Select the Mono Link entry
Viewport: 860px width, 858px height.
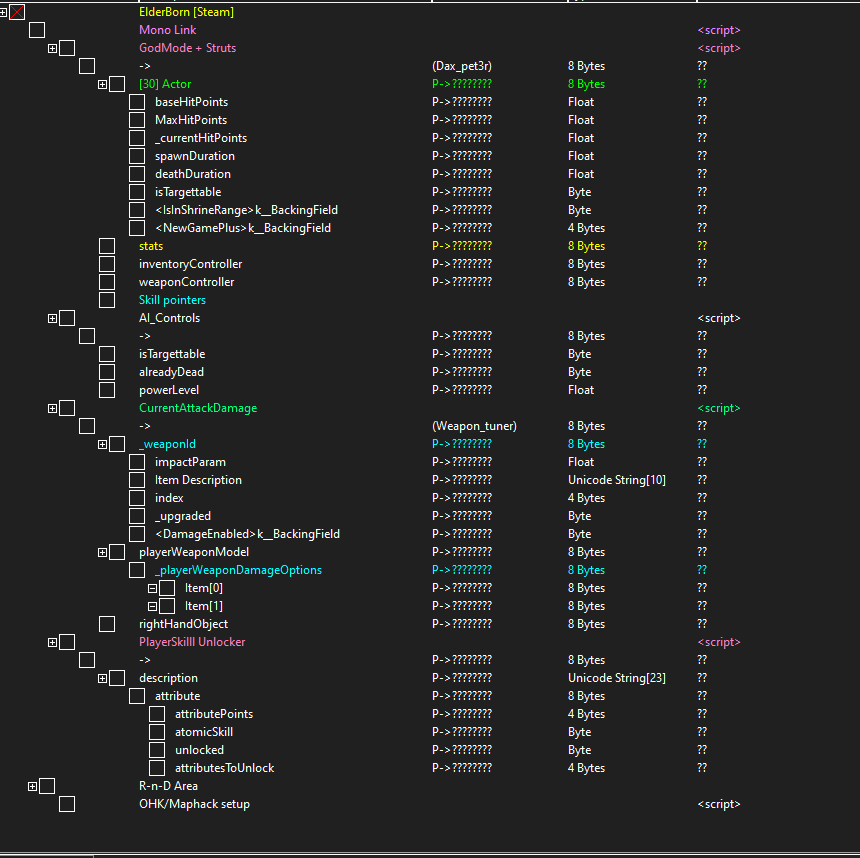(167, 30)
